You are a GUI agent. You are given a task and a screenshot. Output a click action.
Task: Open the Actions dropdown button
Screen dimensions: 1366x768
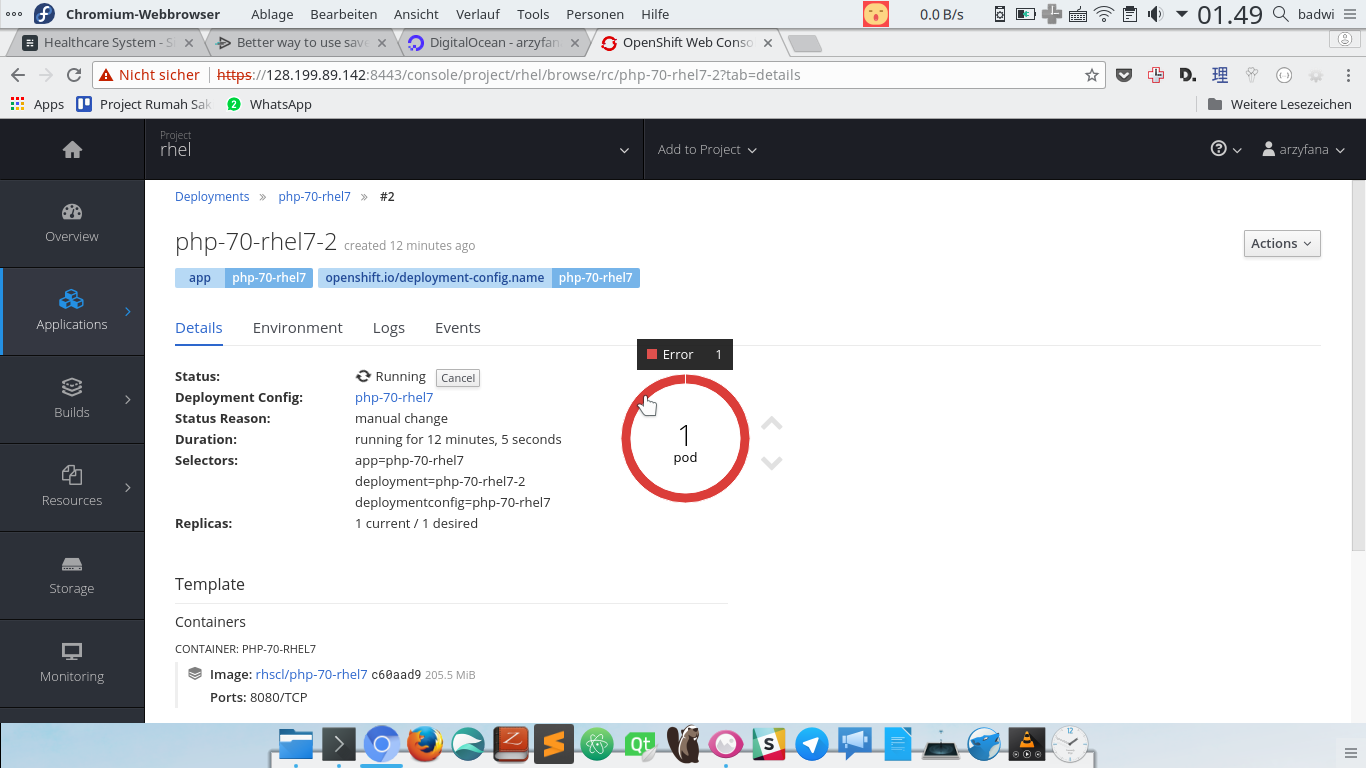tap(1281, 243)
